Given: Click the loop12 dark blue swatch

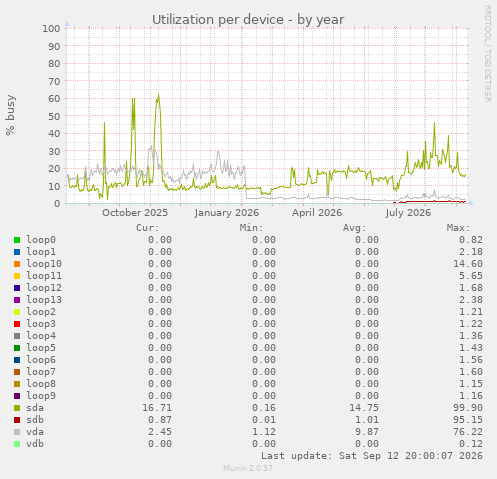Looking at the screenshot, I should click(x=17, y=288).
